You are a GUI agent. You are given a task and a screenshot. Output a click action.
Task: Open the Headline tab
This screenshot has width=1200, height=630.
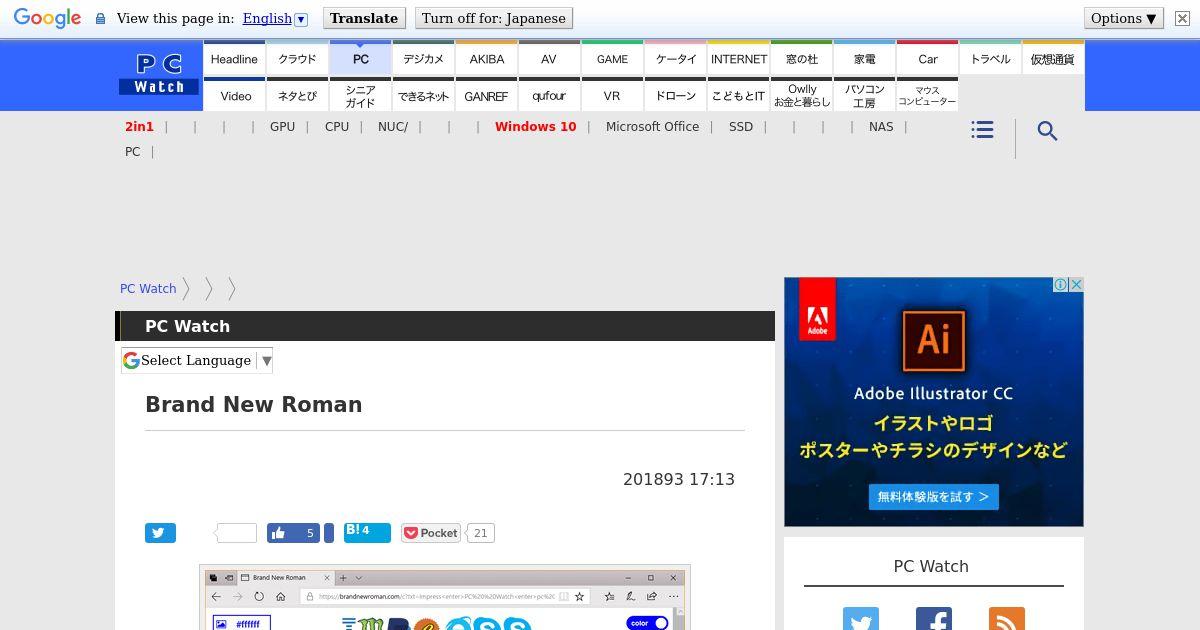click(x=234, y=59)
